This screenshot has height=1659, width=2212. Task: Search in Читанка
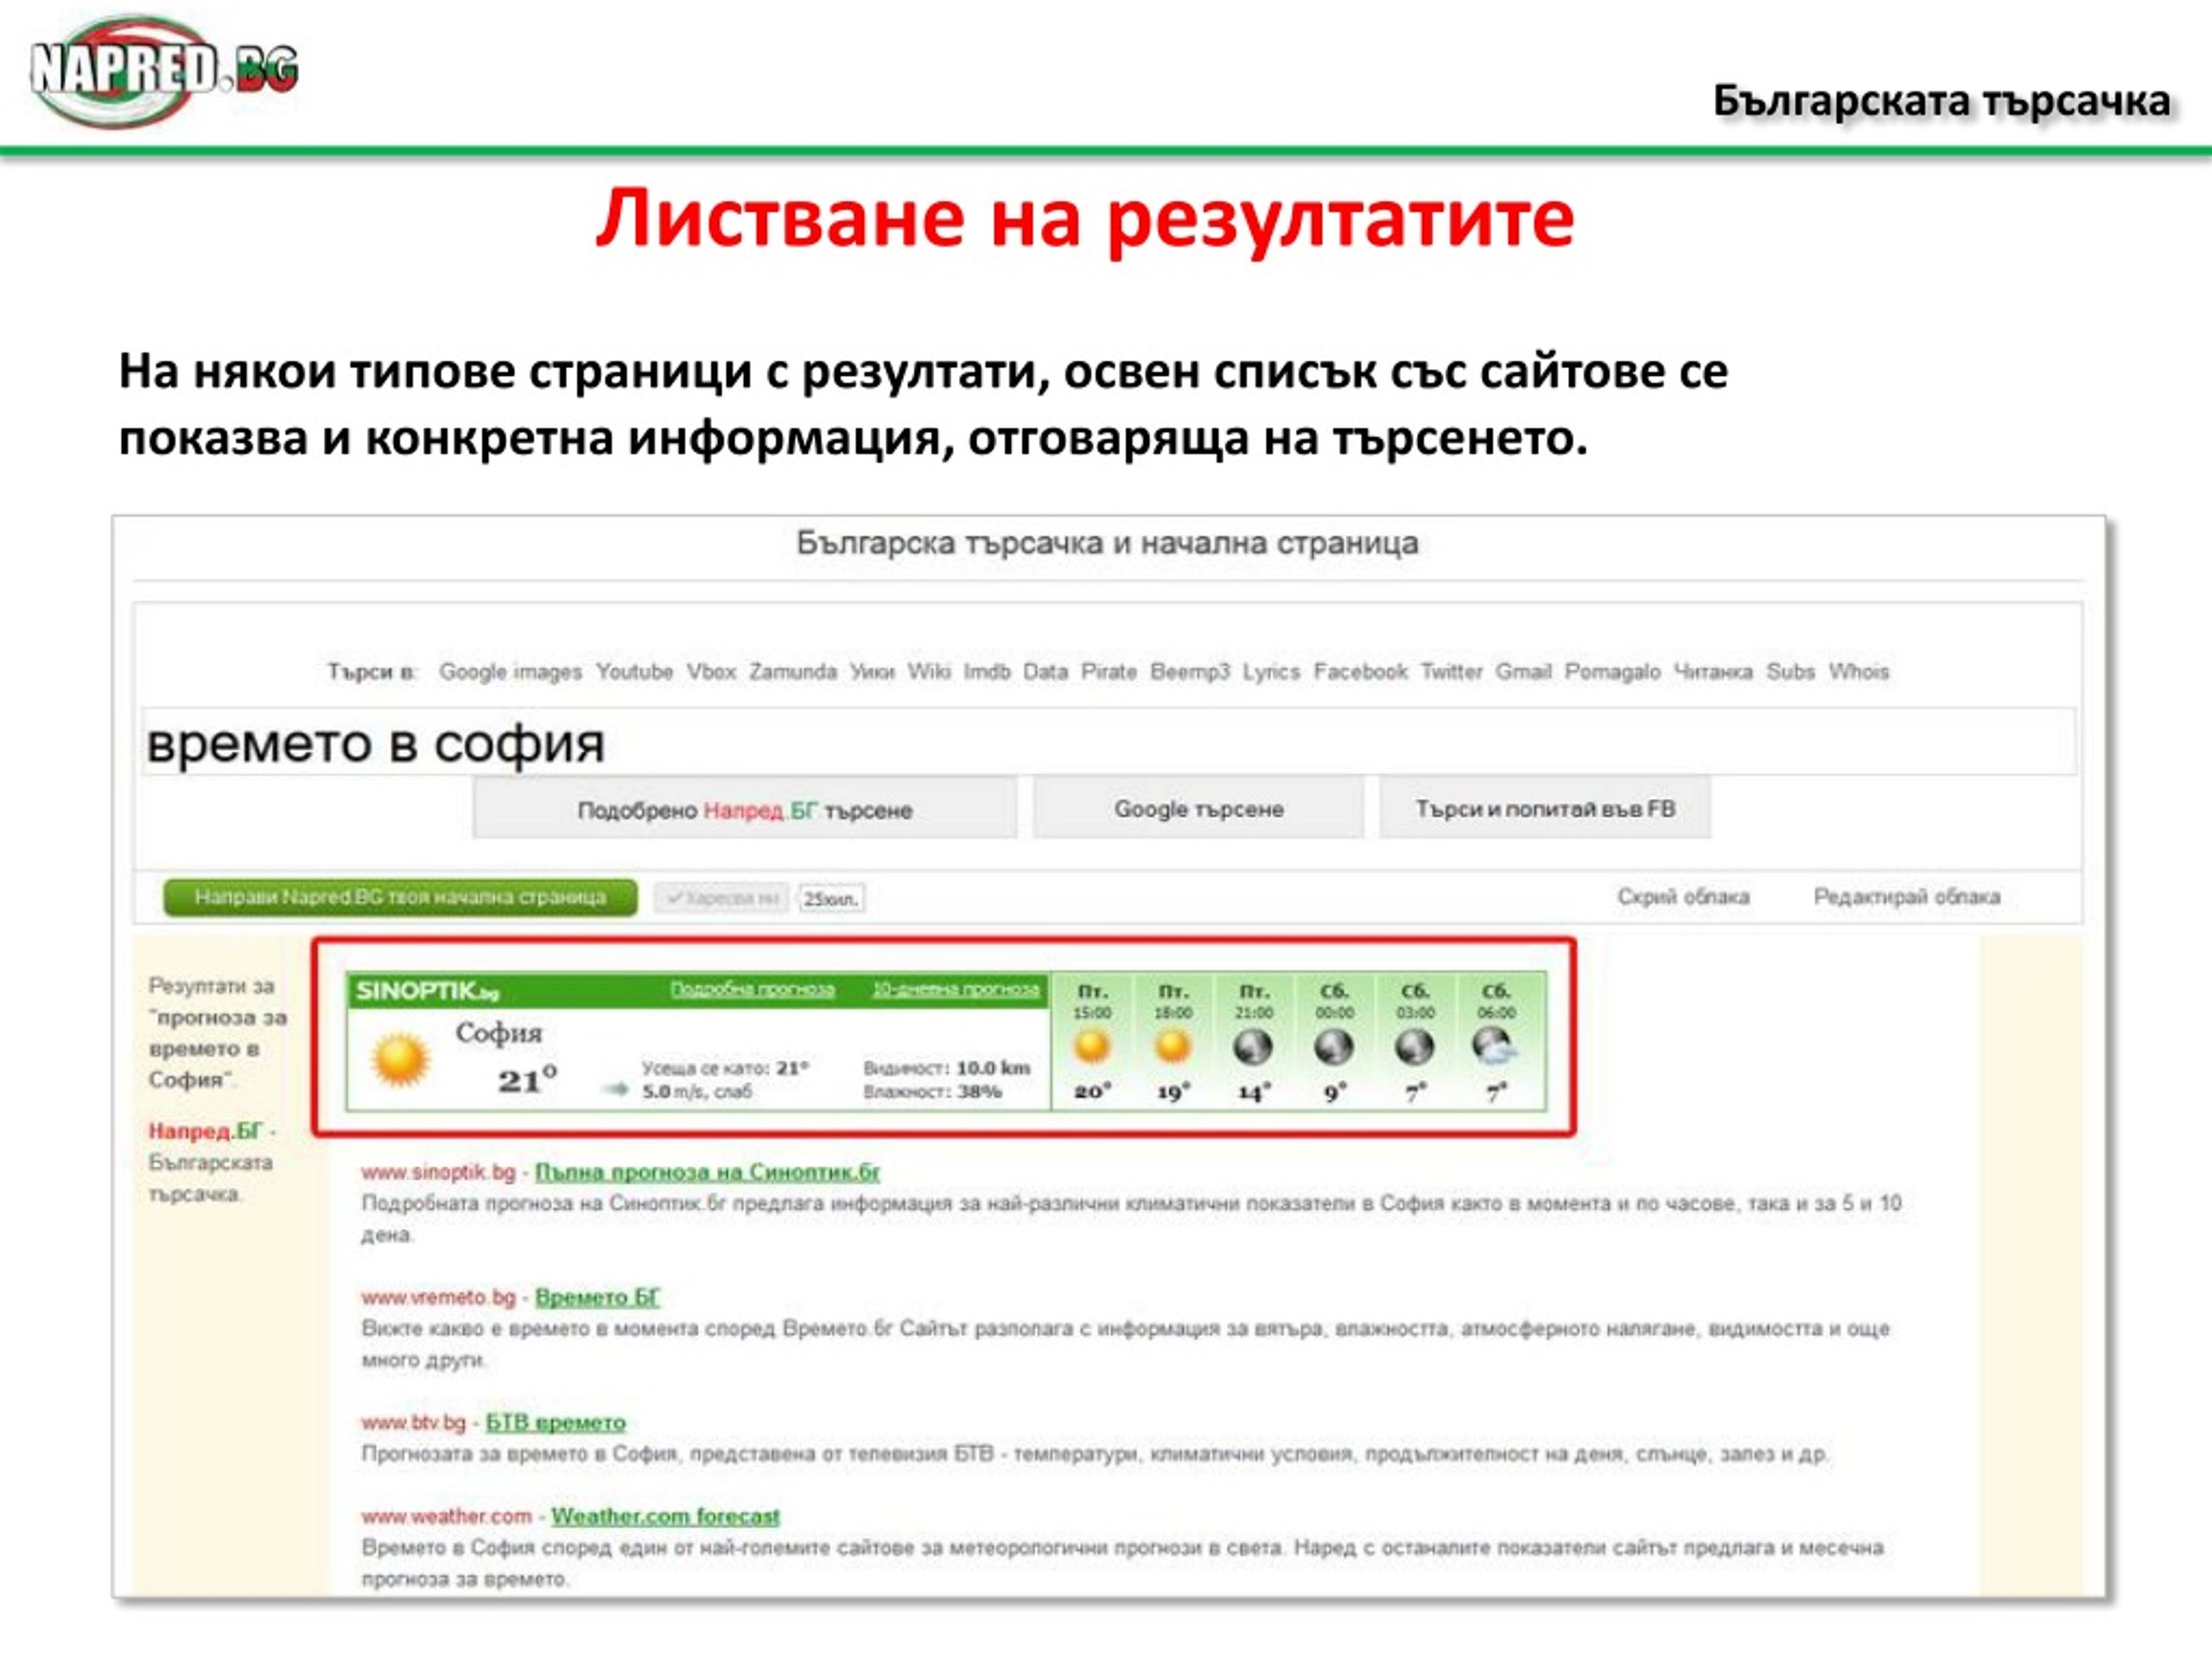[x=1713, y=671]
